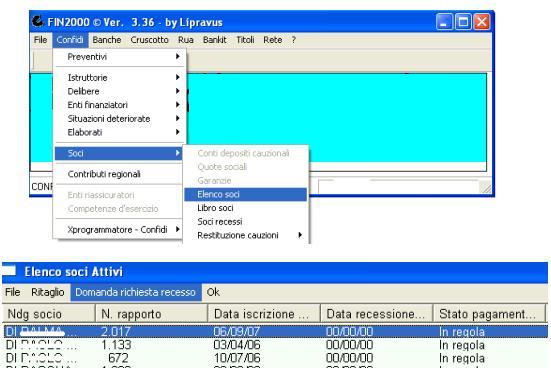Viewport: 551px width, 371px height.
Task: Open the Cruscotto menu
Action: tap(149, 40)
